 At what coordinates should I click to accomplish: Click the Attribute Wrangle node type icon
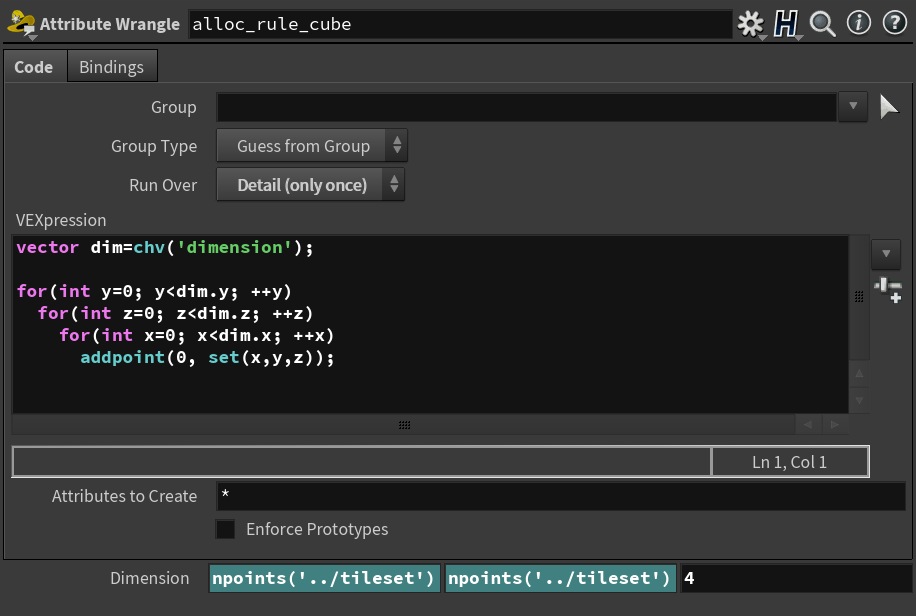pyautogui.click(x=21, y=24)
